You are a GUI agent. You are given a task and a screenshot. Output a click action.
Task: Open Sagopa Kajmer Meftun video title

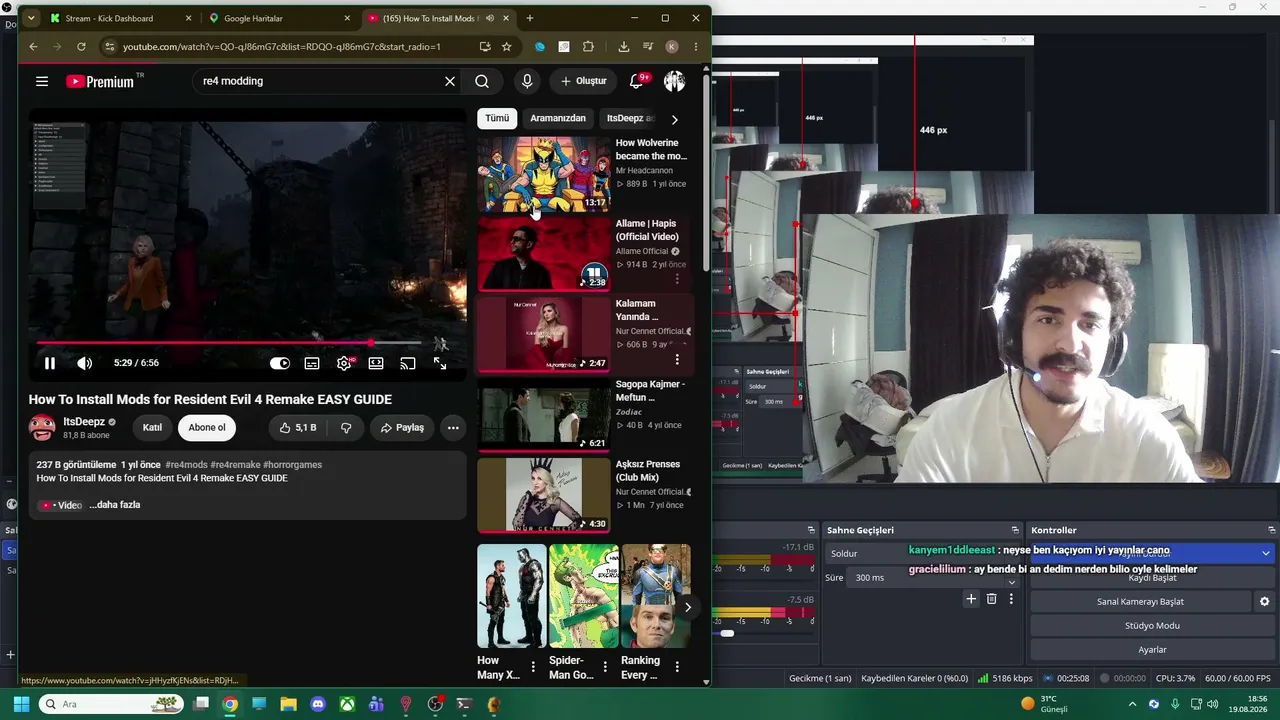(650, 391)
